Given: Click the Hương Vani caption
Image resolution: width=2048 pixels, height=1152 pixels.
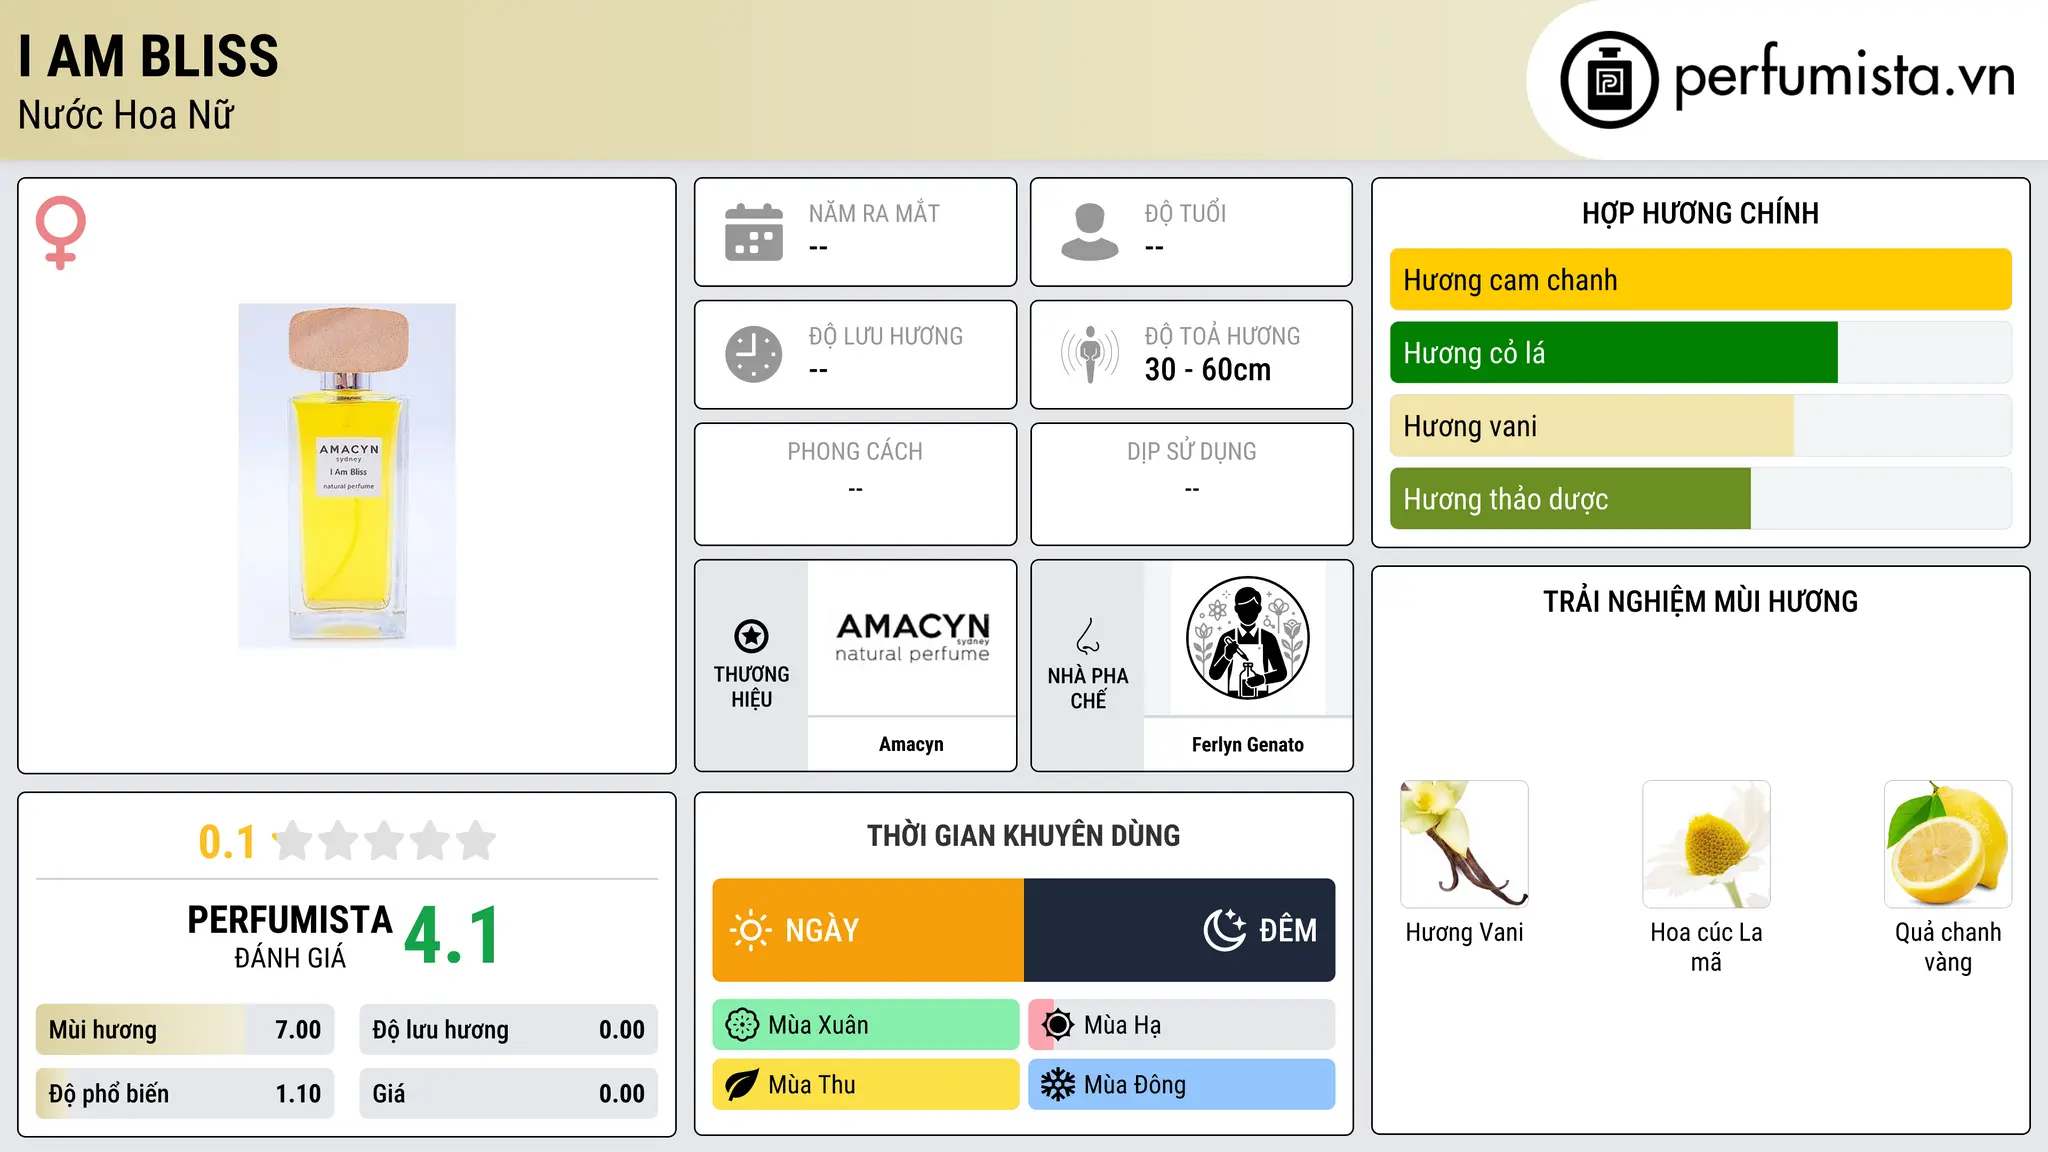Looking at the screenshot, I should 1465,932.
